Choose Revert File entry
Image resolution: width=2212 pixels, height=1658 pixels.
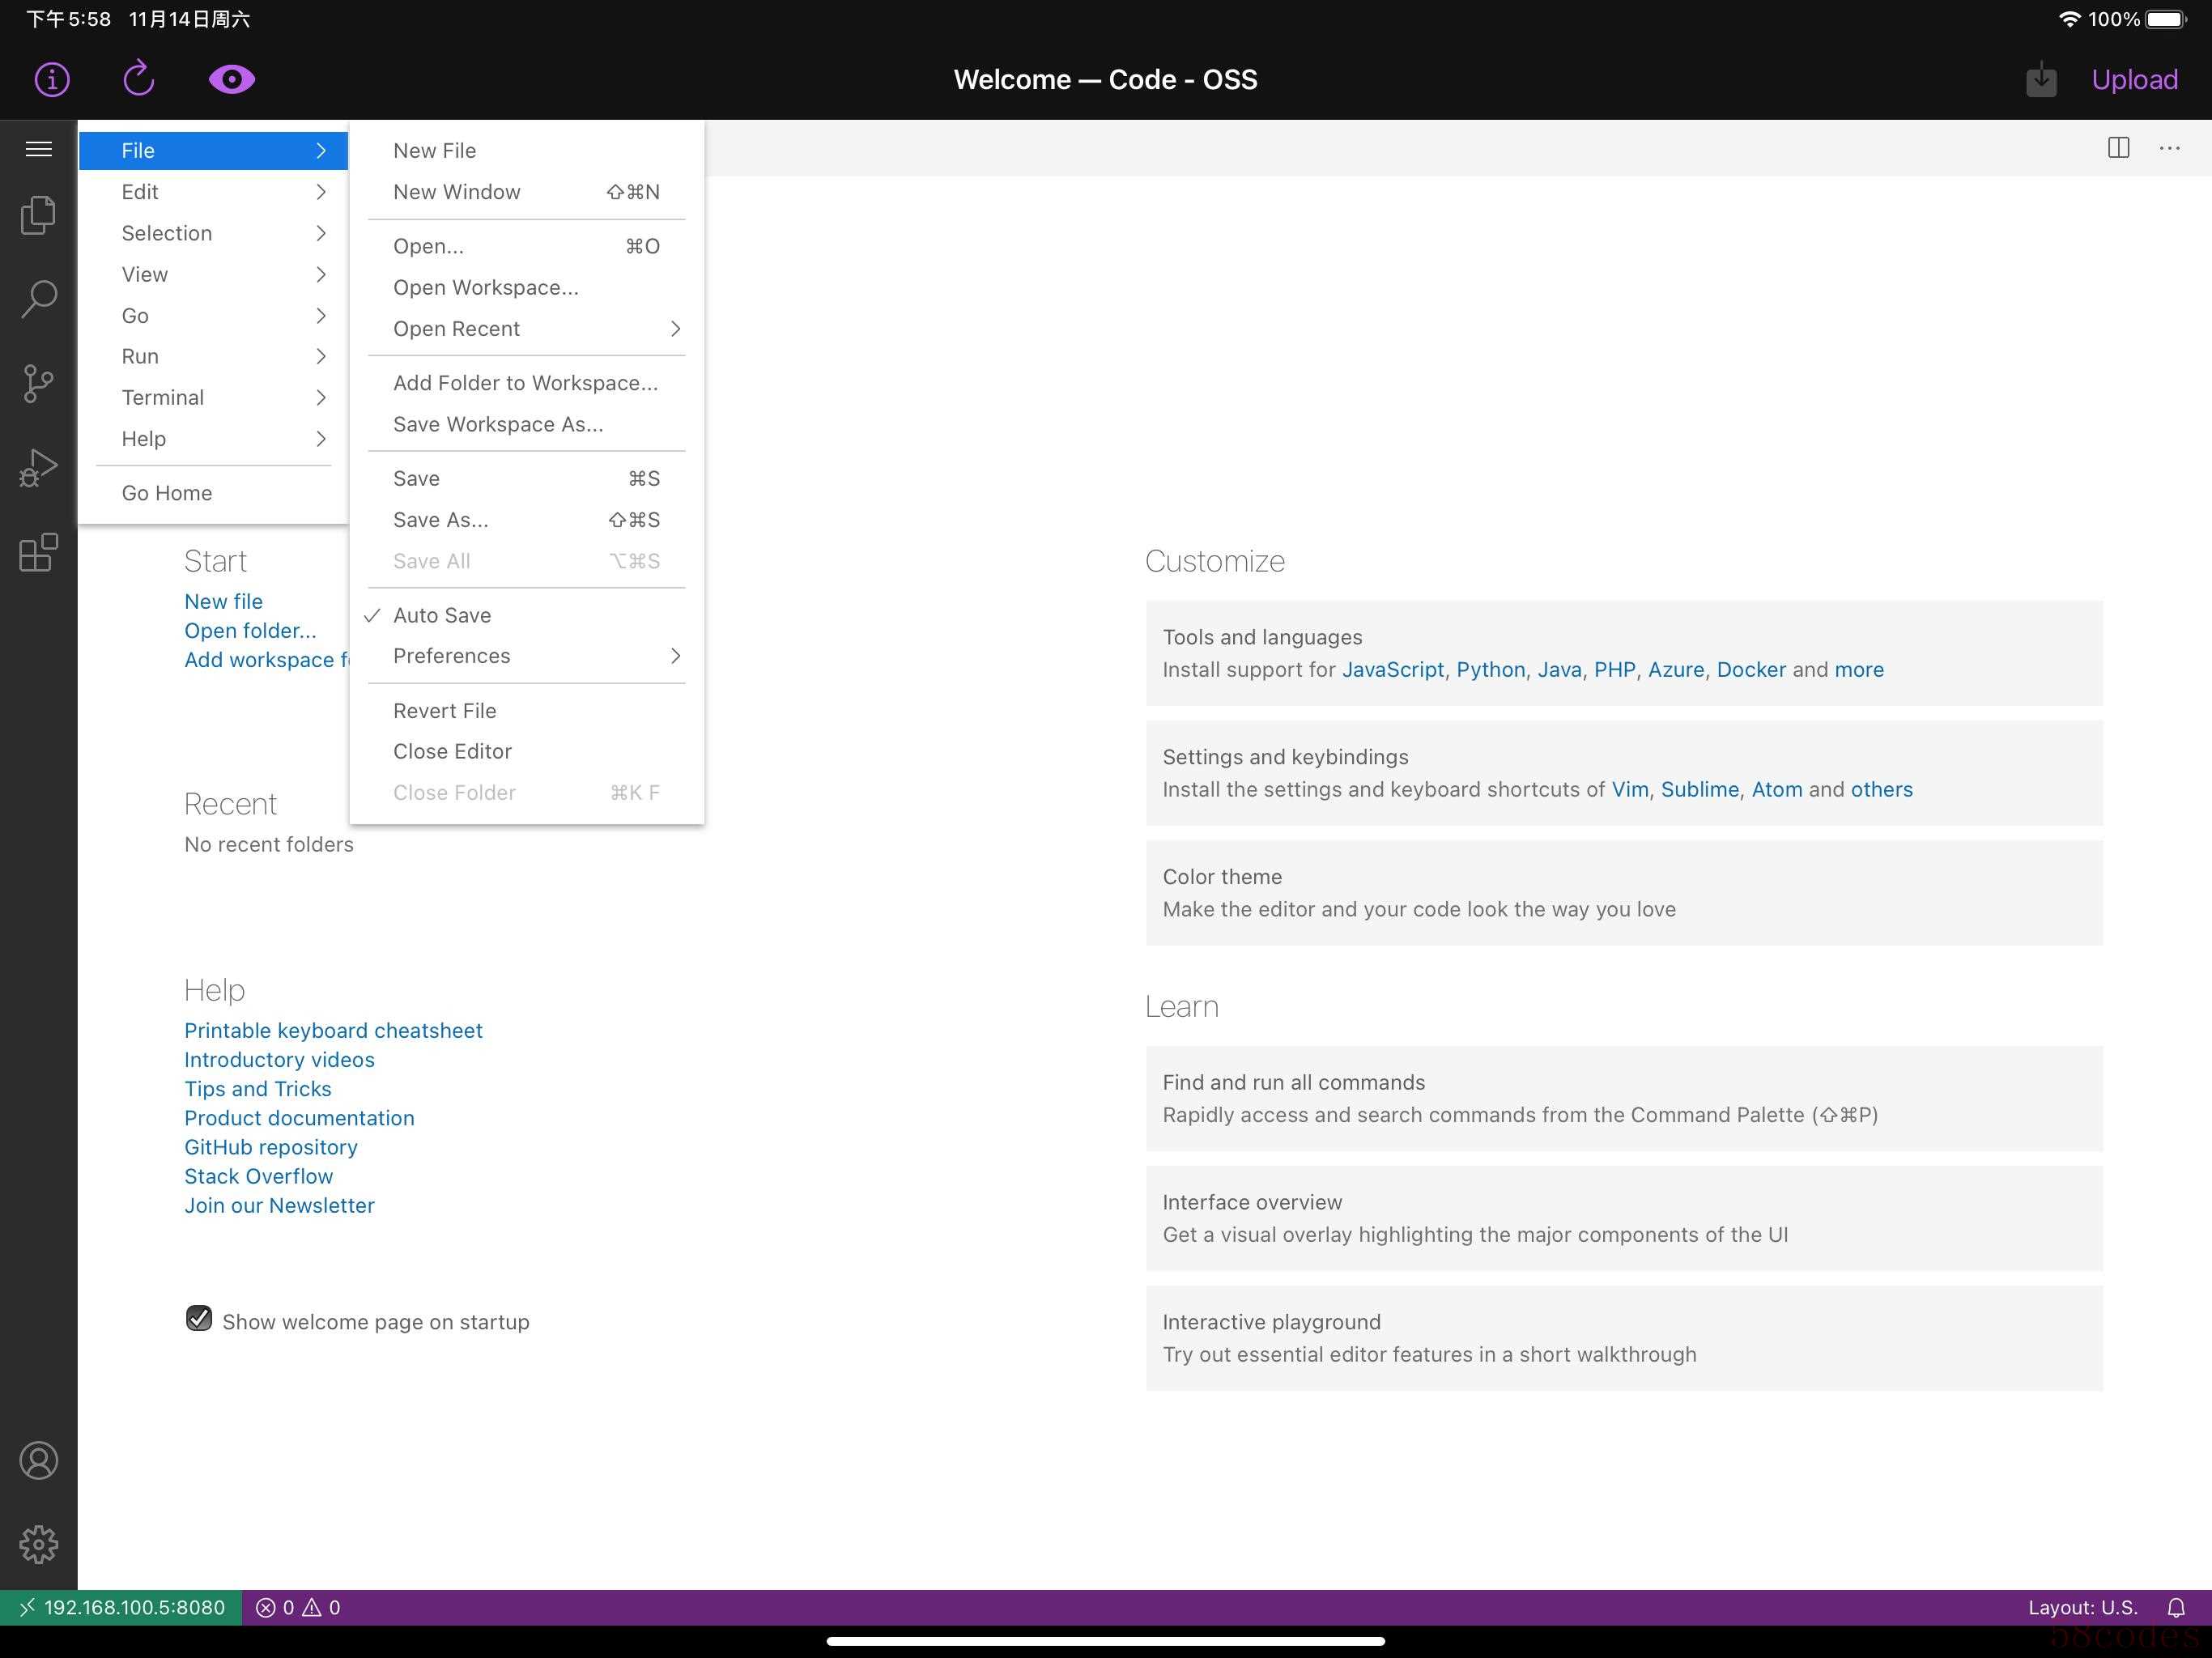(x=527, y=710)
